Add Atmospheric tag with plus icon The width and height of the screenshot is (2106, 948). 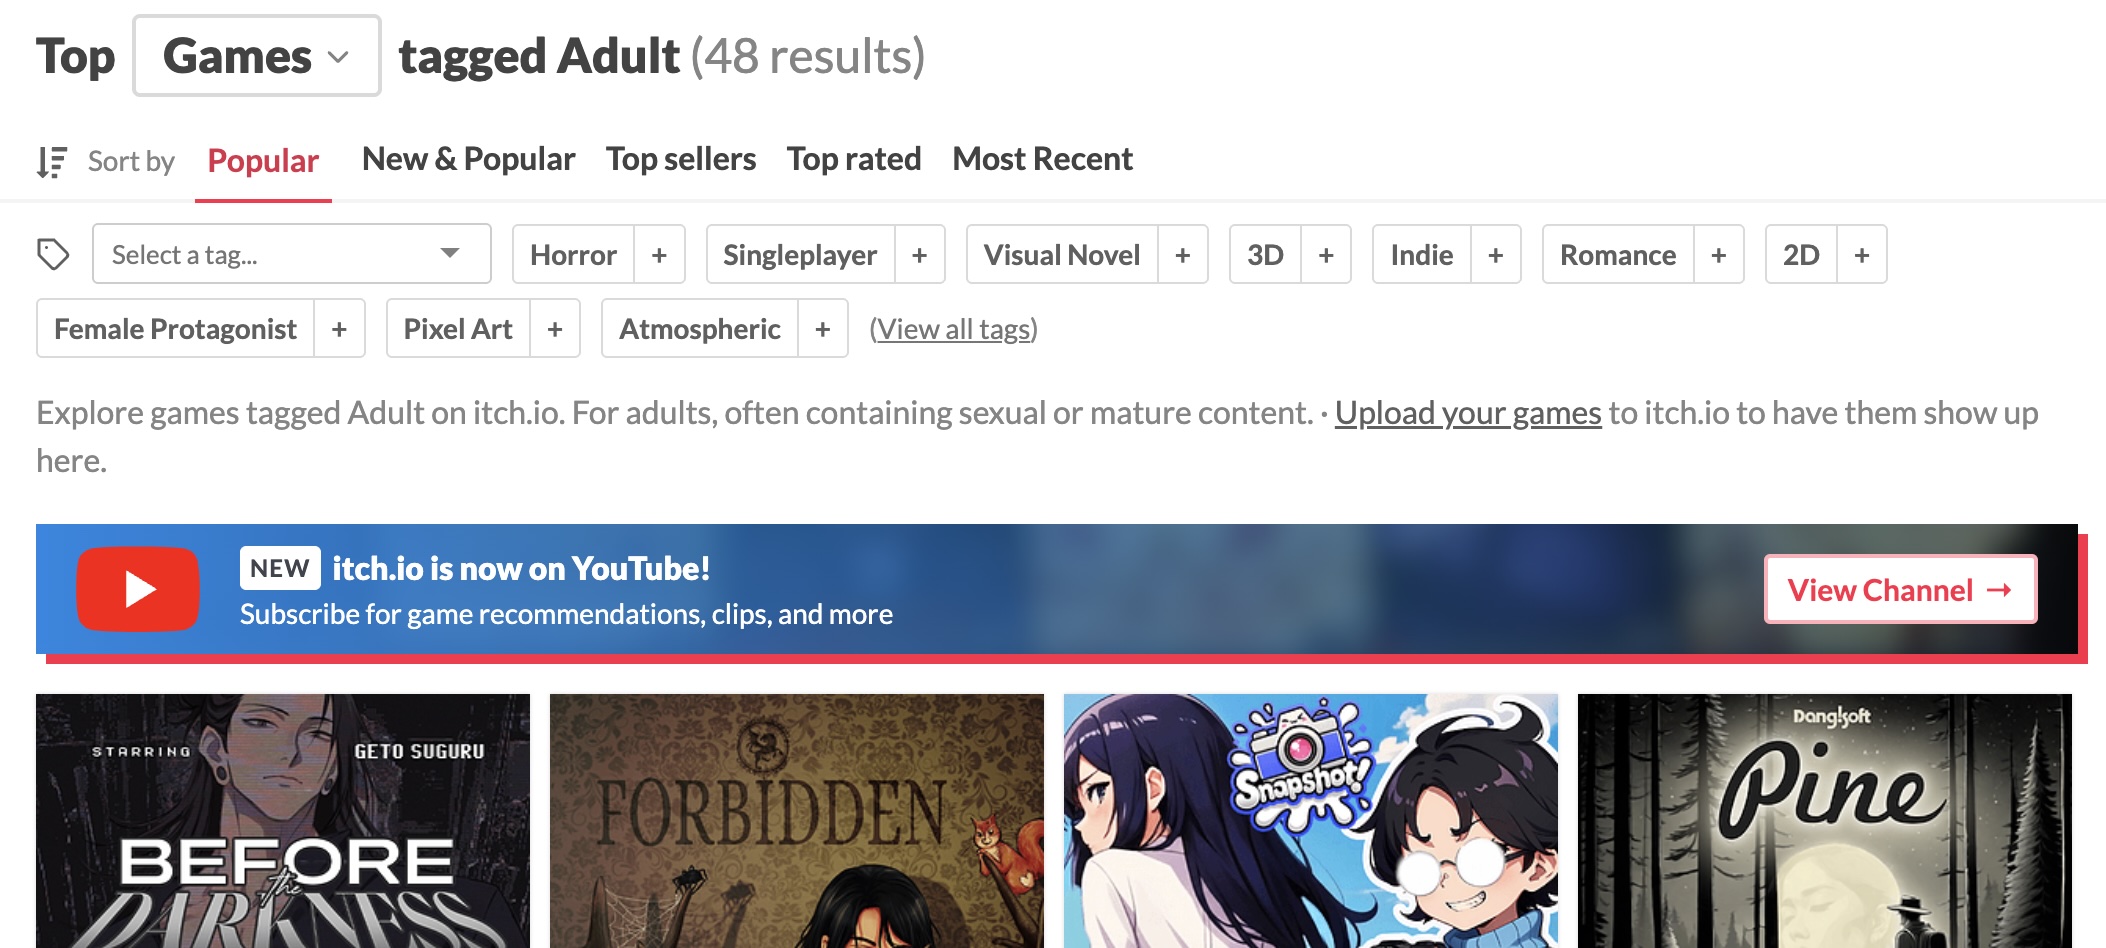point(823,329)
